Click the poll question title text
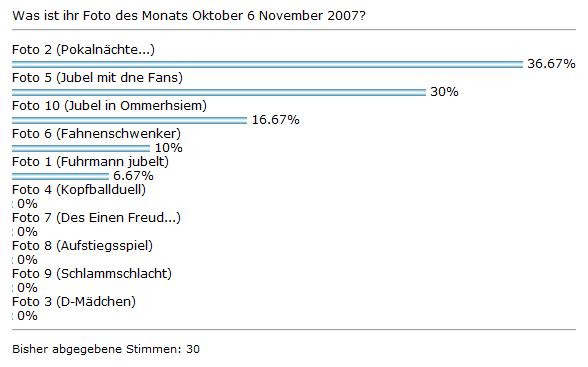 (x=189, y=16)
